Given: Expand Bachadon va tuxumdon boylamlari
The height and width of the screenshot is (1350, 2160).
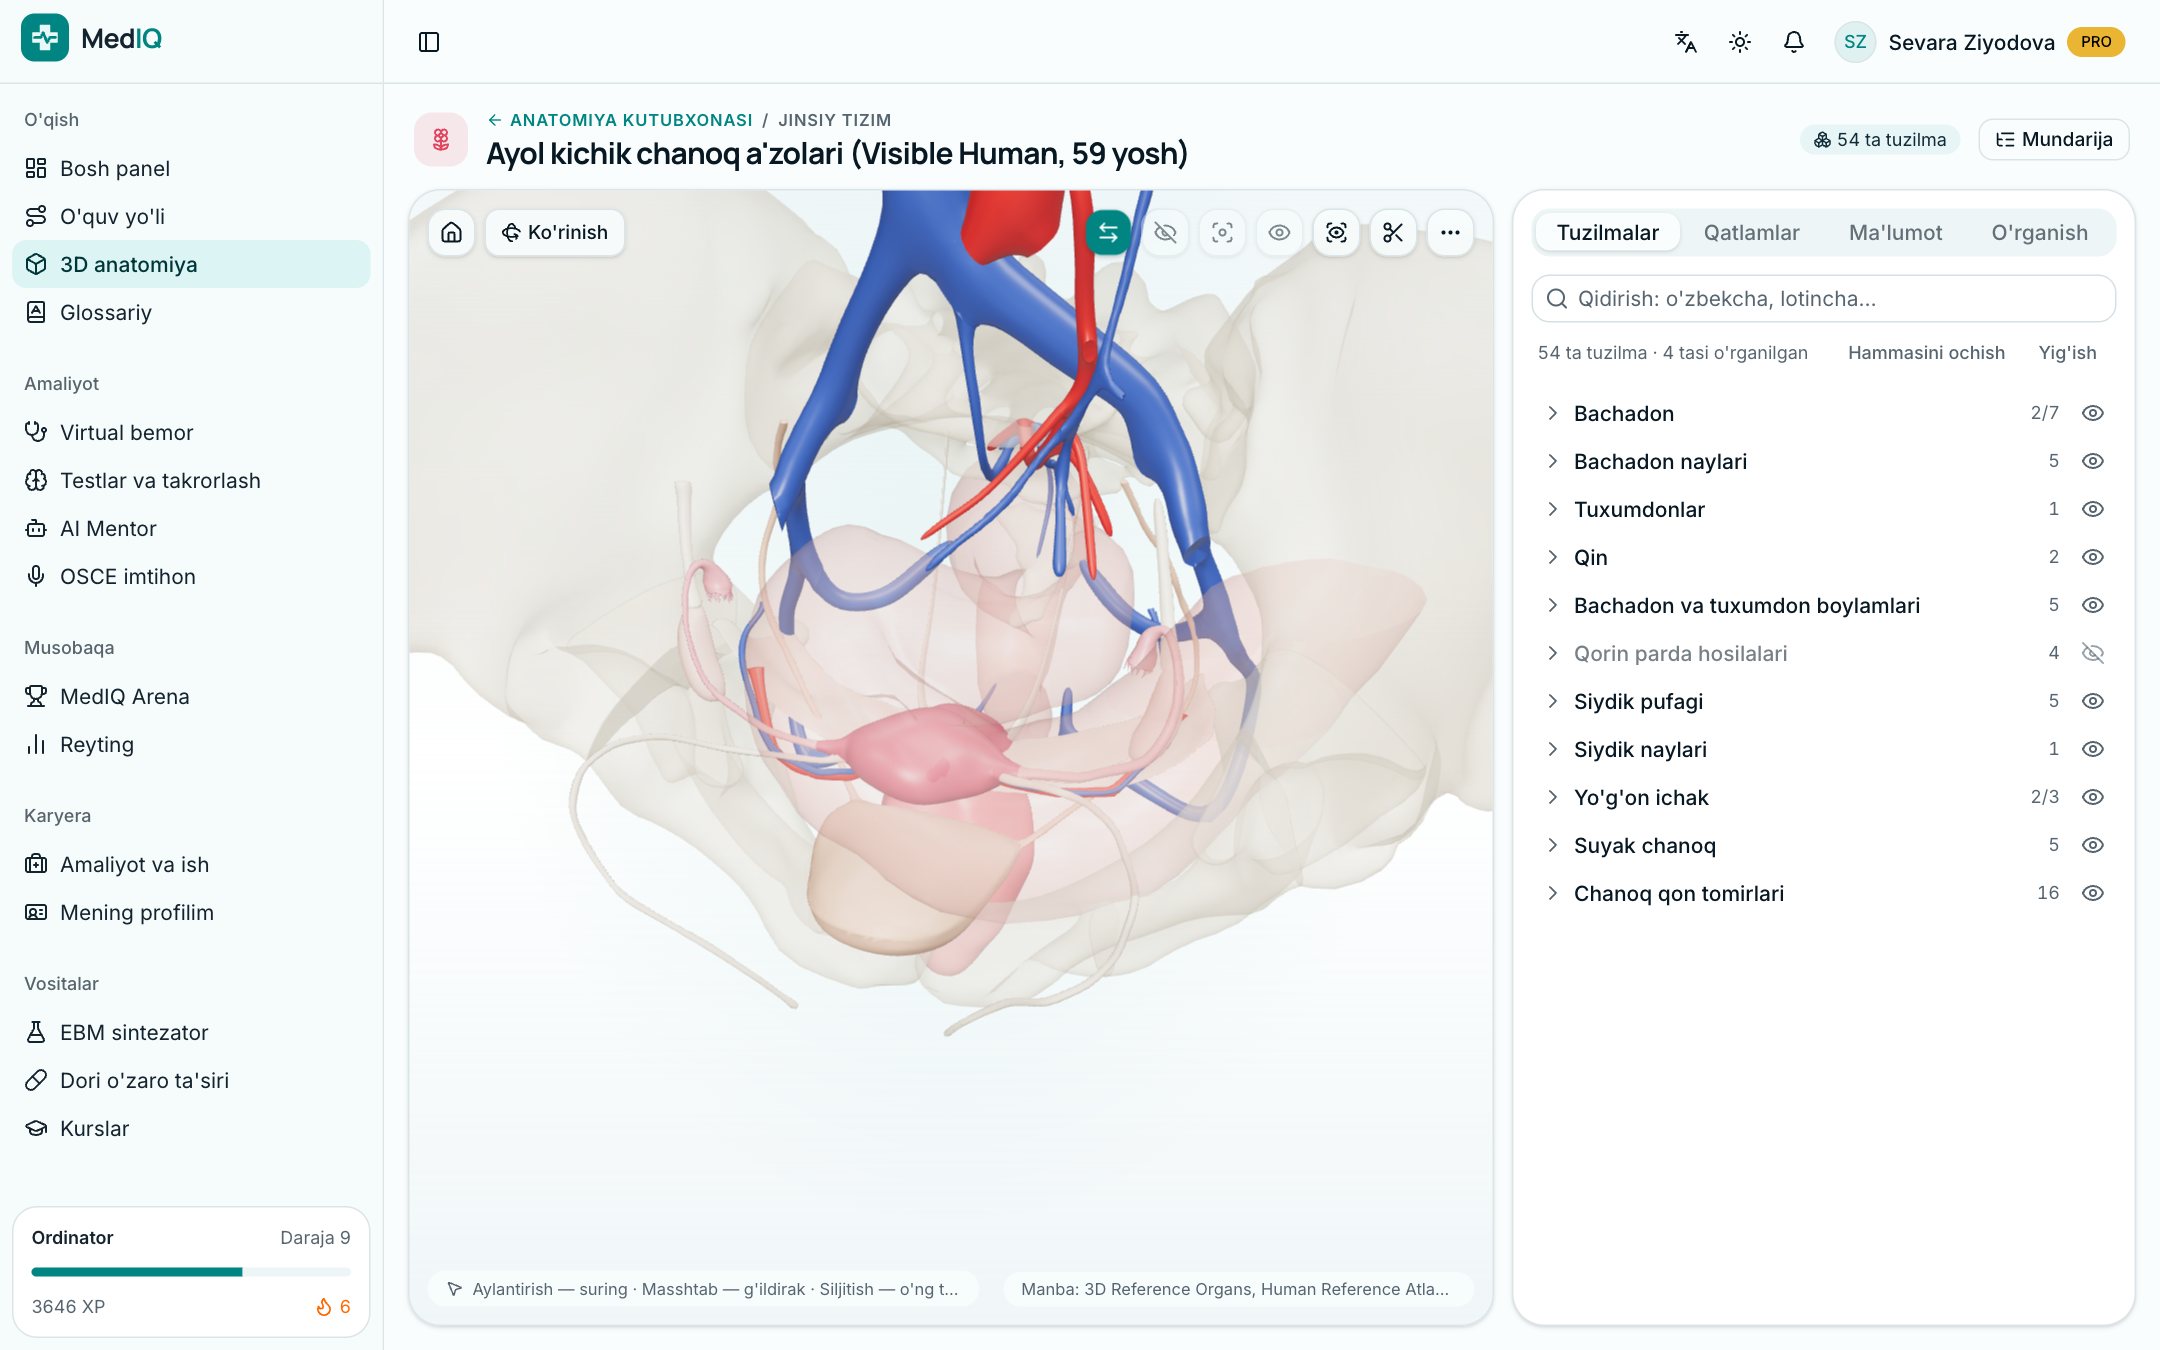Looking at the screenshot, I should tap(1552, 605).
